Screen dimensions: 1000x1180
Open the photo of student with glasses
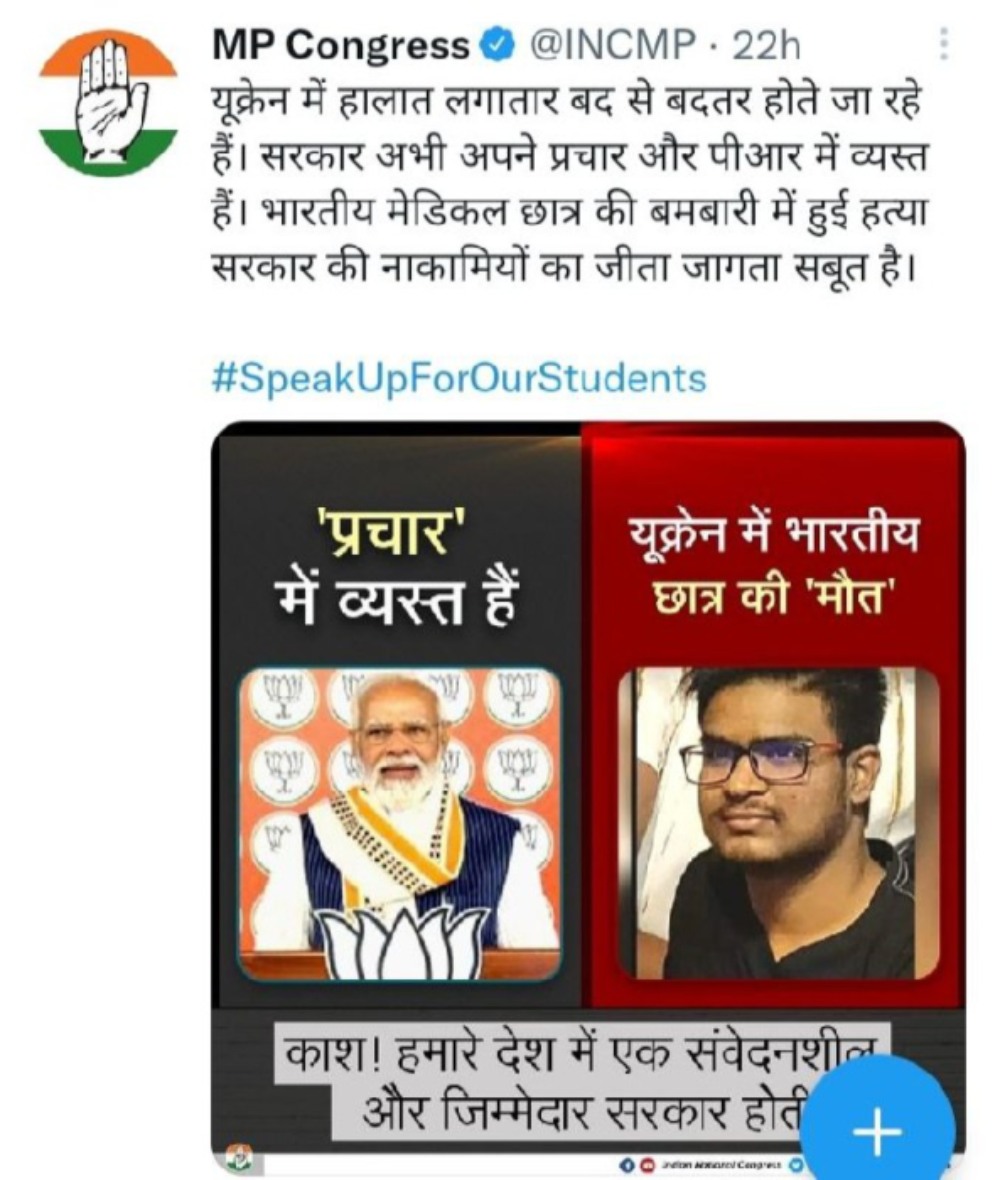point(778,823)
